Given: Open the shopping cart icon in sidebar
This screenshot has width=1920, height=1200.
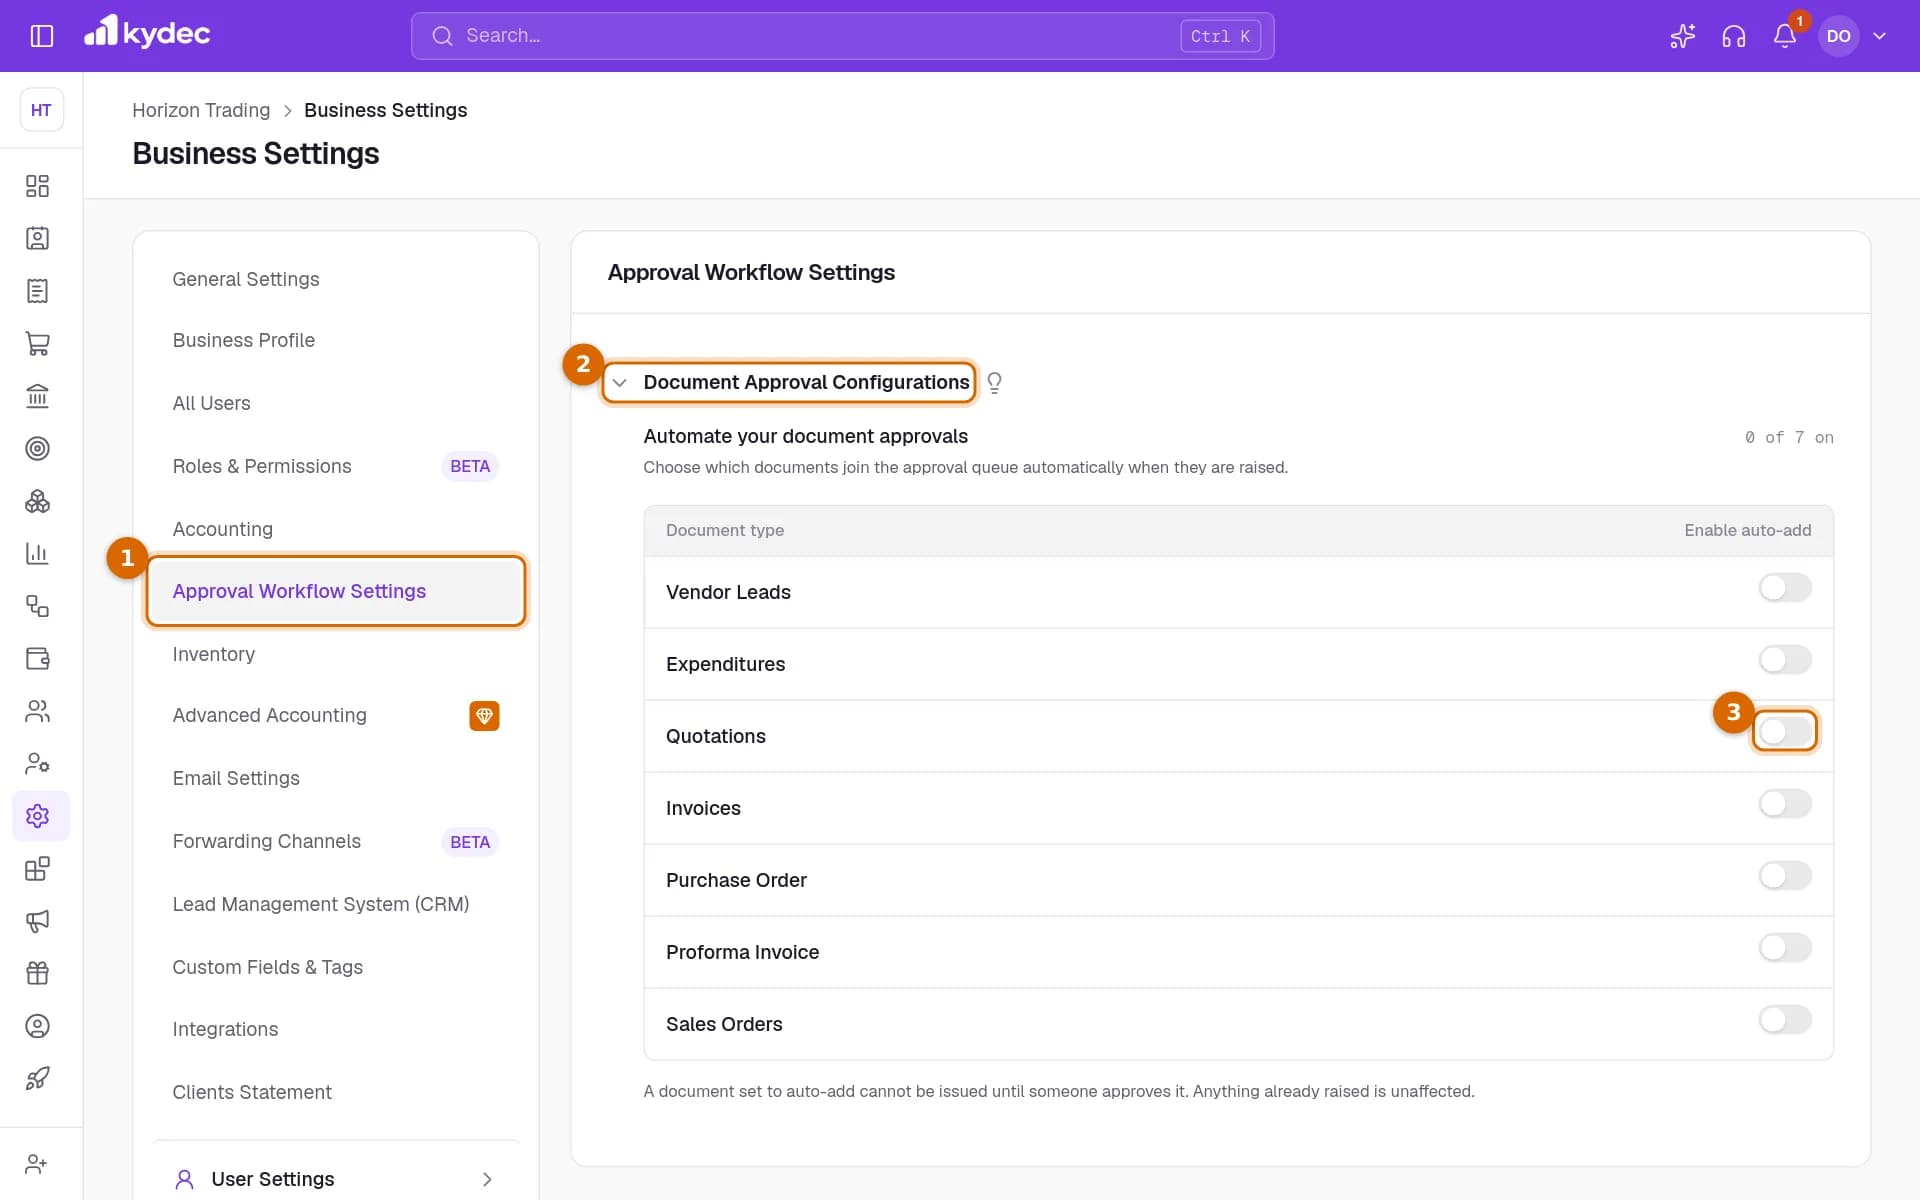Looking at the screenshot, I should click(x=37, y=343).
